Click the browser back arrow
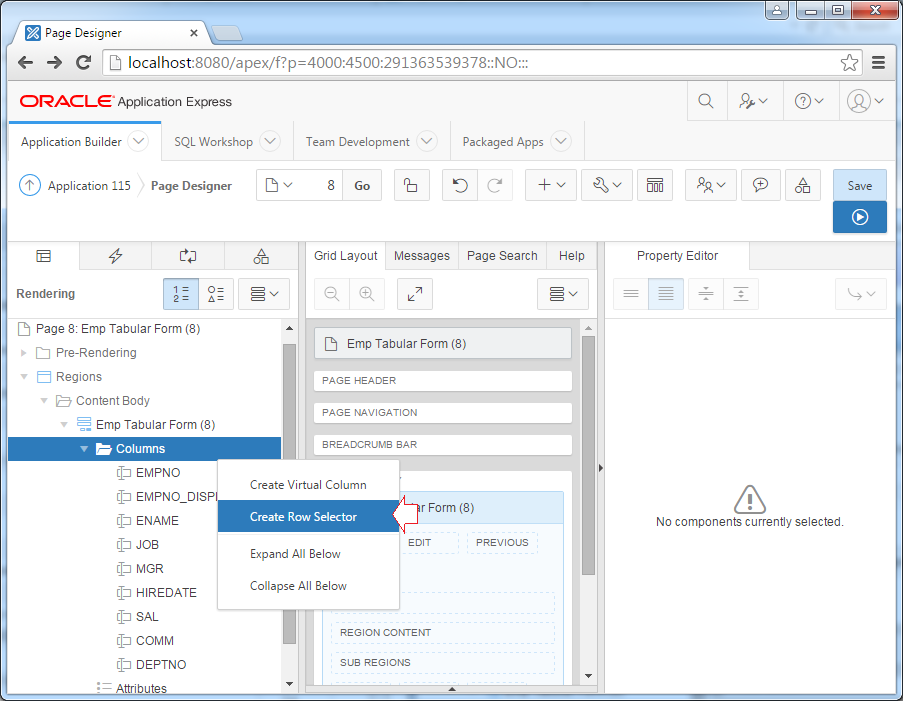The image size is (903, 701). (x=25, y=62)
